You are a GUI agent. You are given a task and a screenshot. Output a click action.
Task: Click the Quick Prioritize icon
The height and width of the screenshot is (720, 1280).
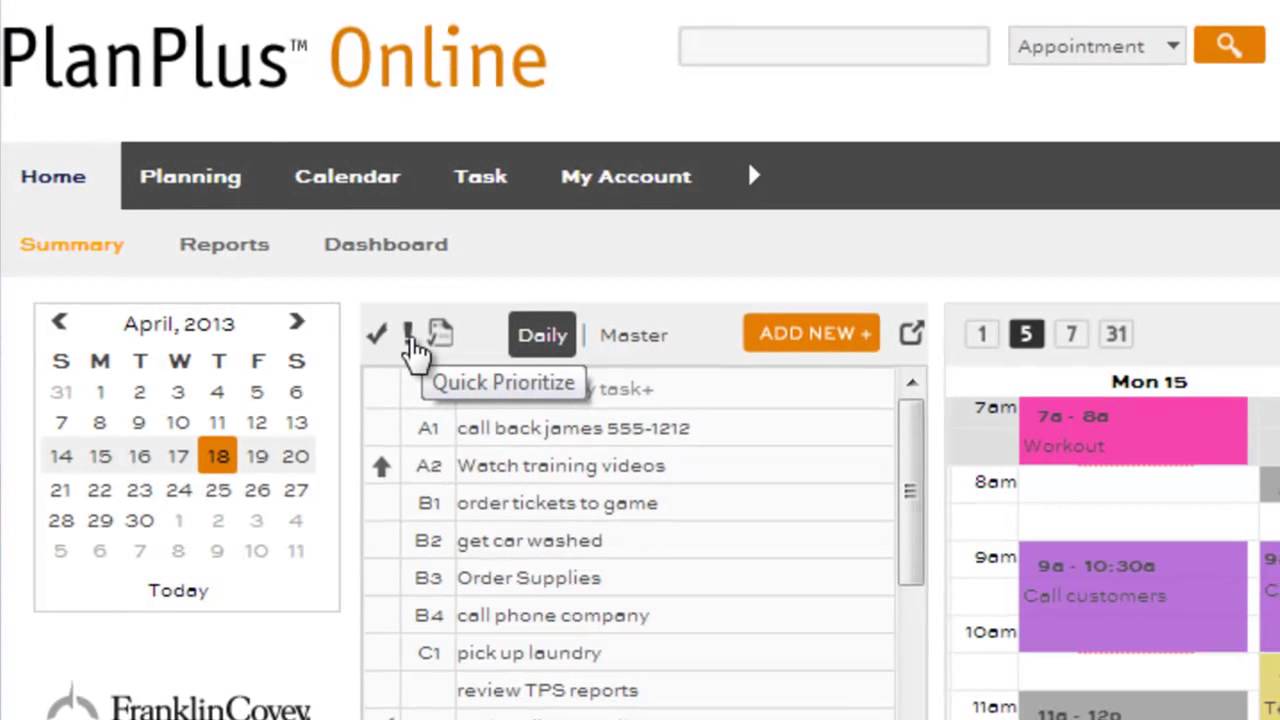pyautogui.click(x=408, y=333)
